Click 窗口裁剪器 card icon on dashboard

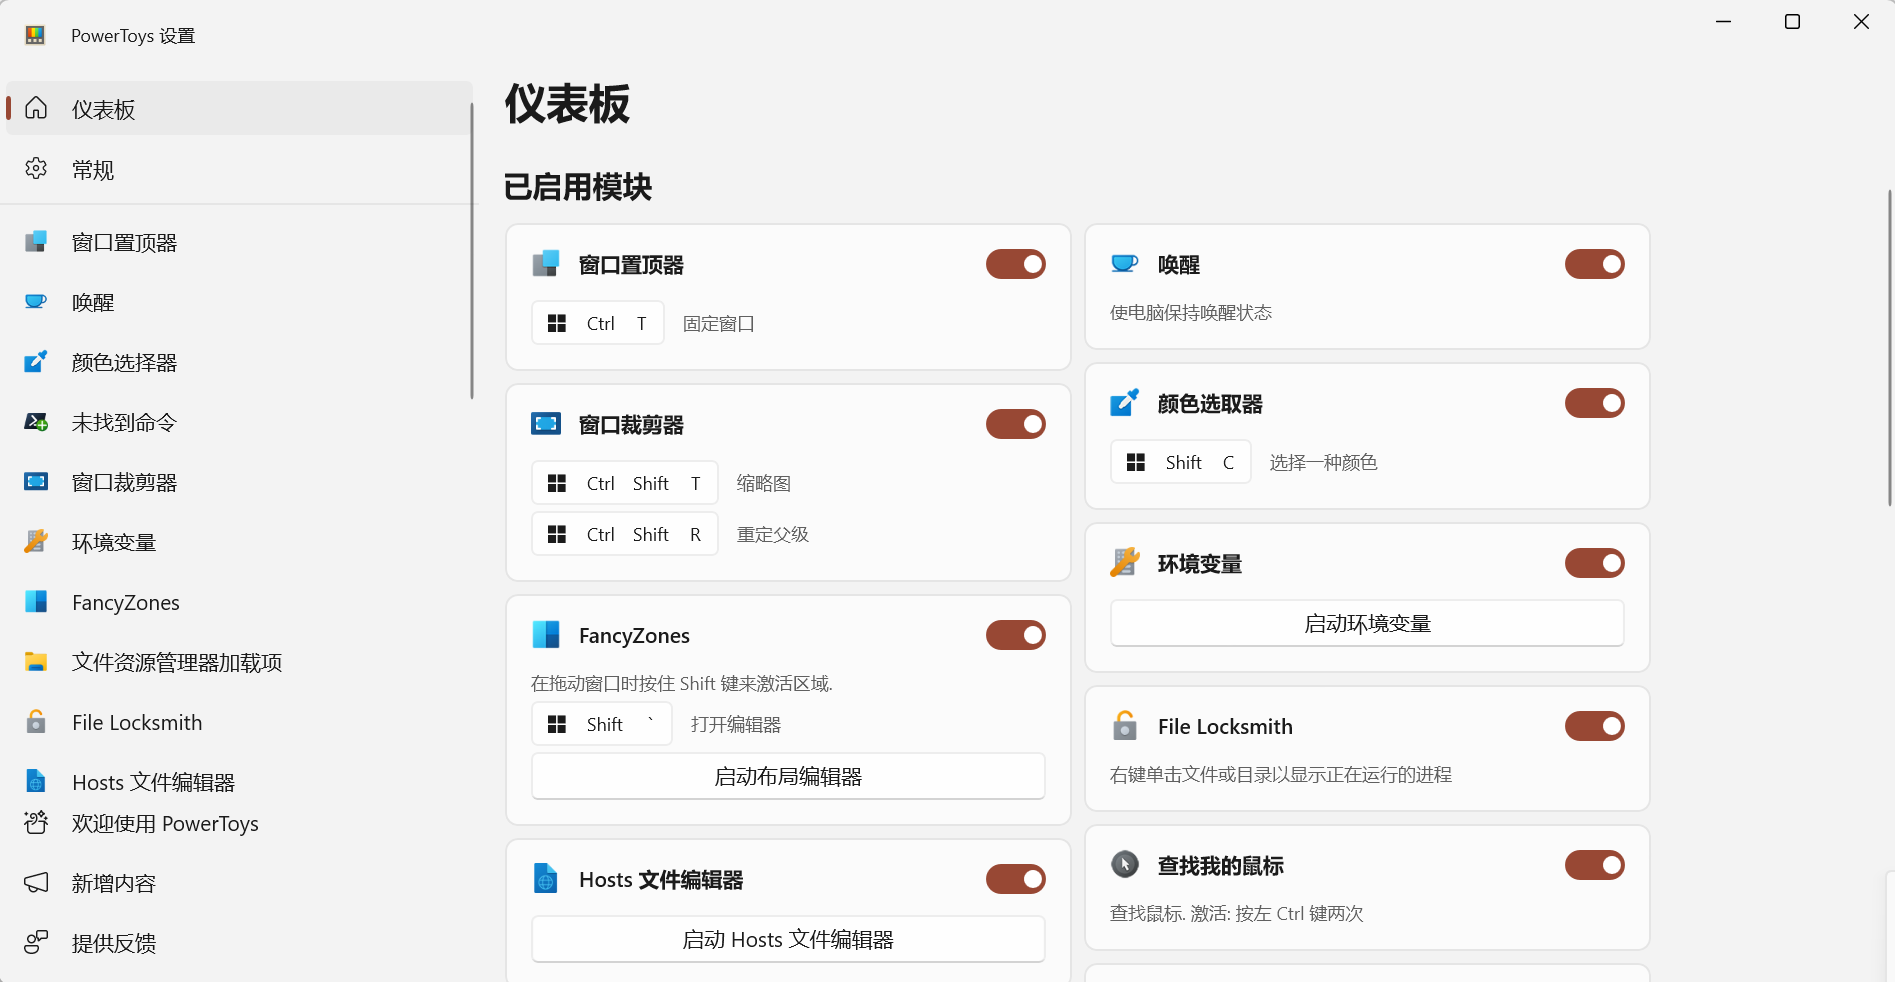[x=546, y=424]
